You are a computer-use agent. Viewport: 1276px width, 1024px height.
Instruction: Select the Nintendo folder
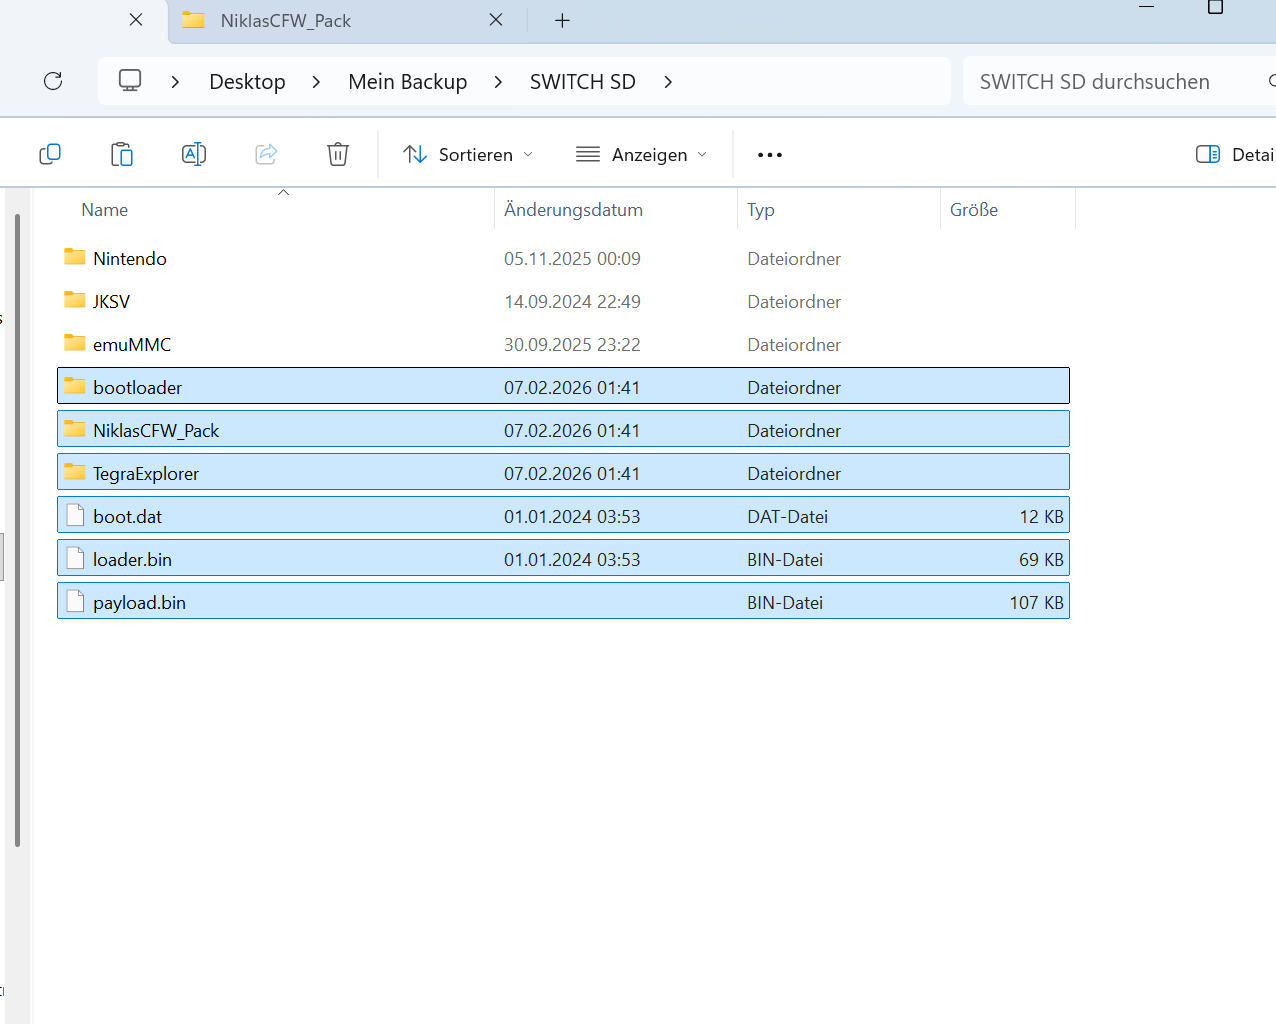click(x=130, y=259)
